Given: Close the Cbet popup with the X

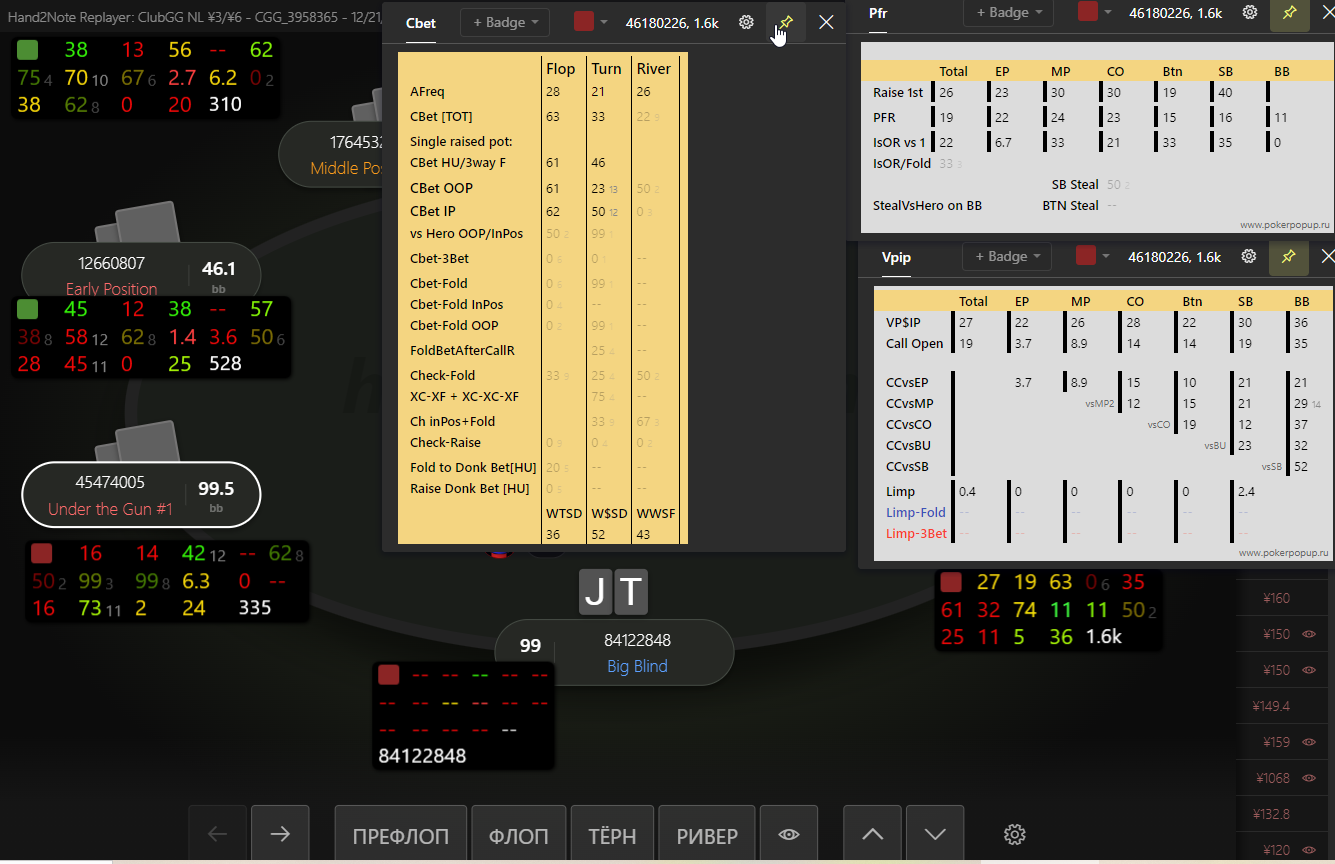Looking at the screenshot, I should coord(826,22).
